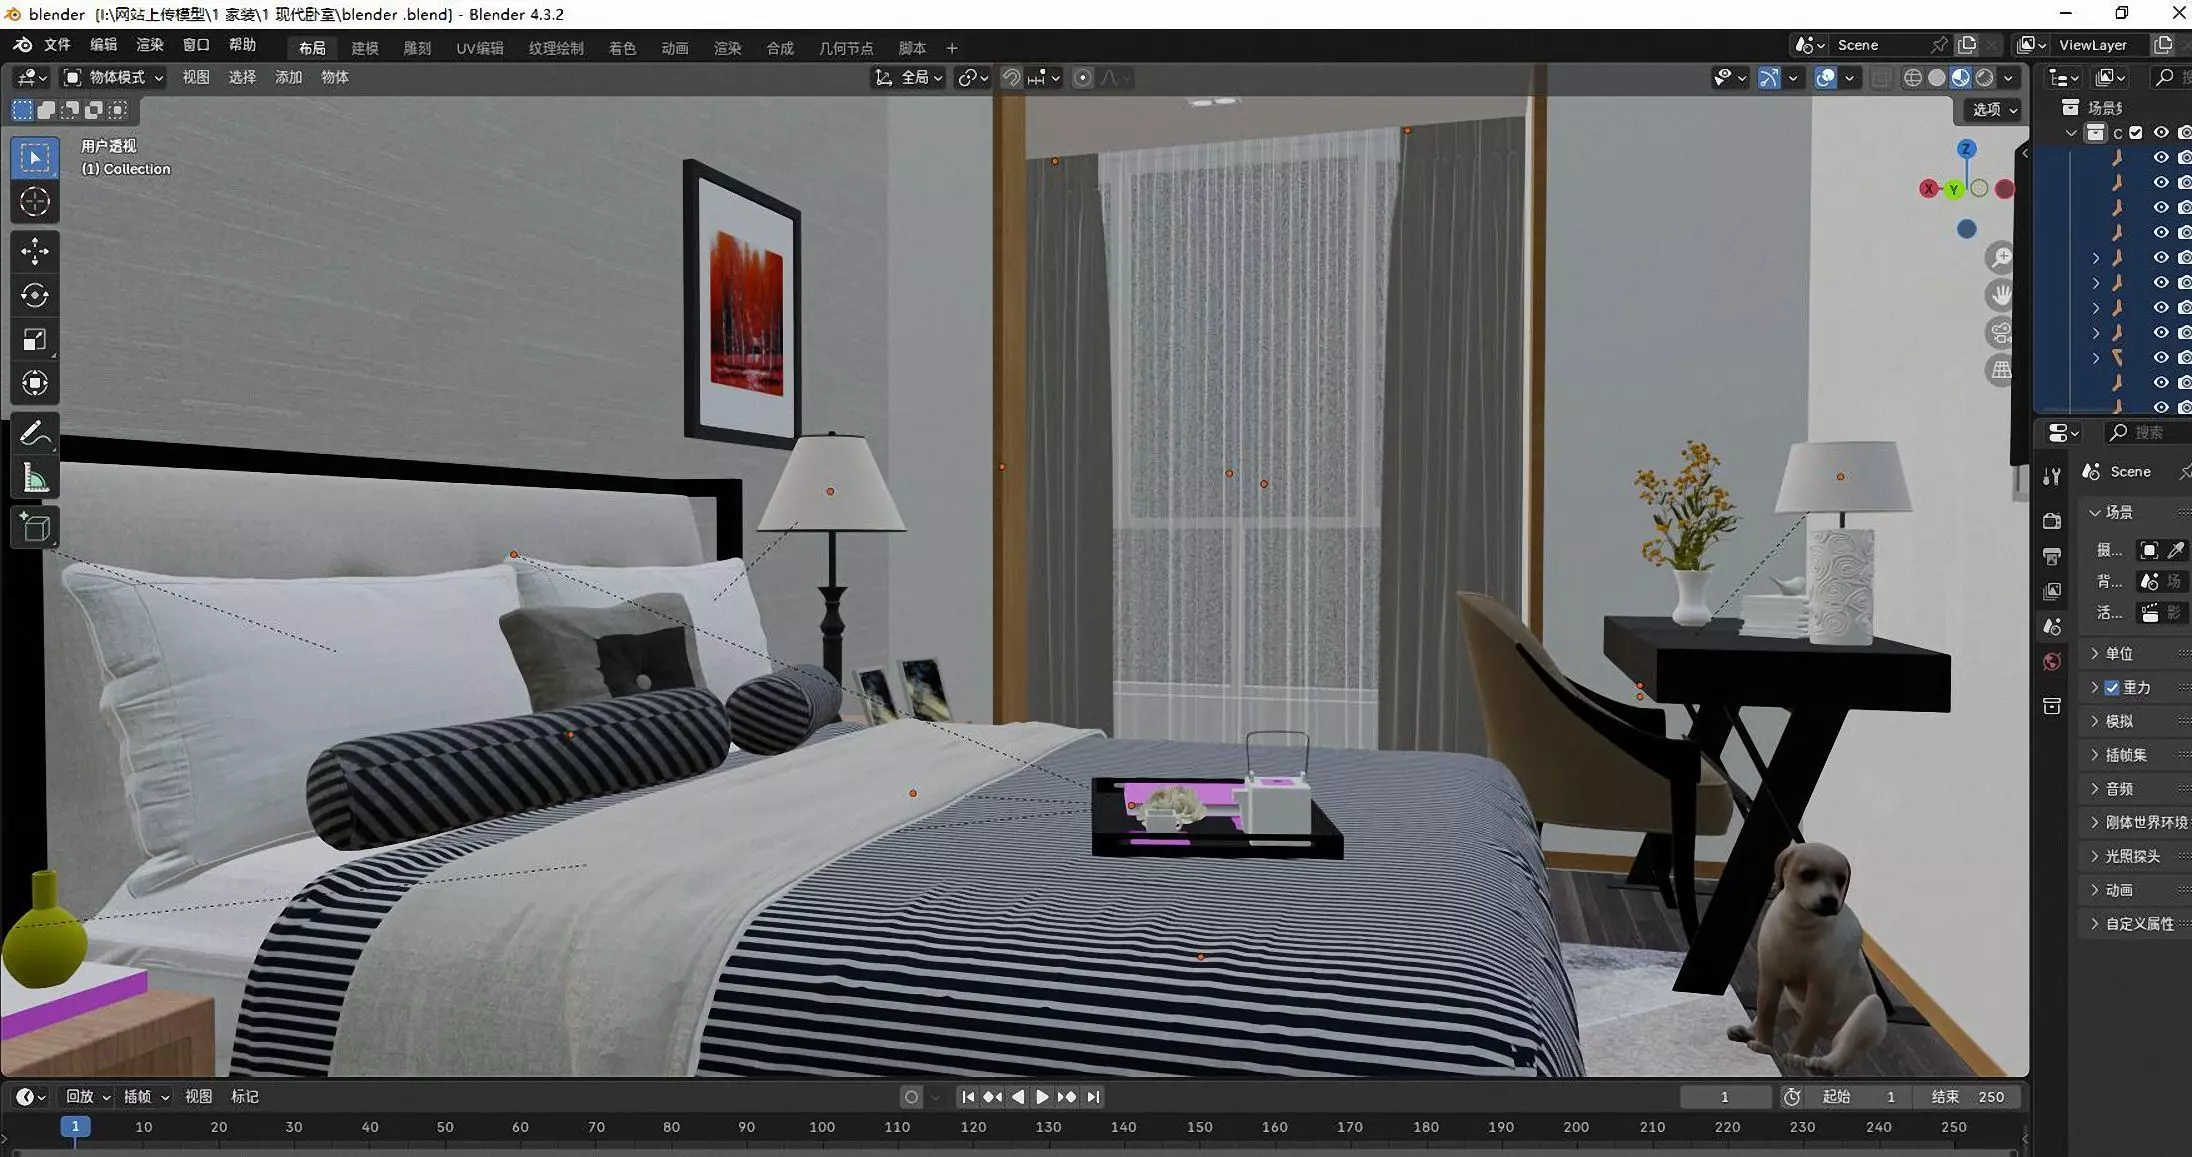Switch to the 几何节点 workspace tab
The image size is (2192, 1157).
point(846,48)
